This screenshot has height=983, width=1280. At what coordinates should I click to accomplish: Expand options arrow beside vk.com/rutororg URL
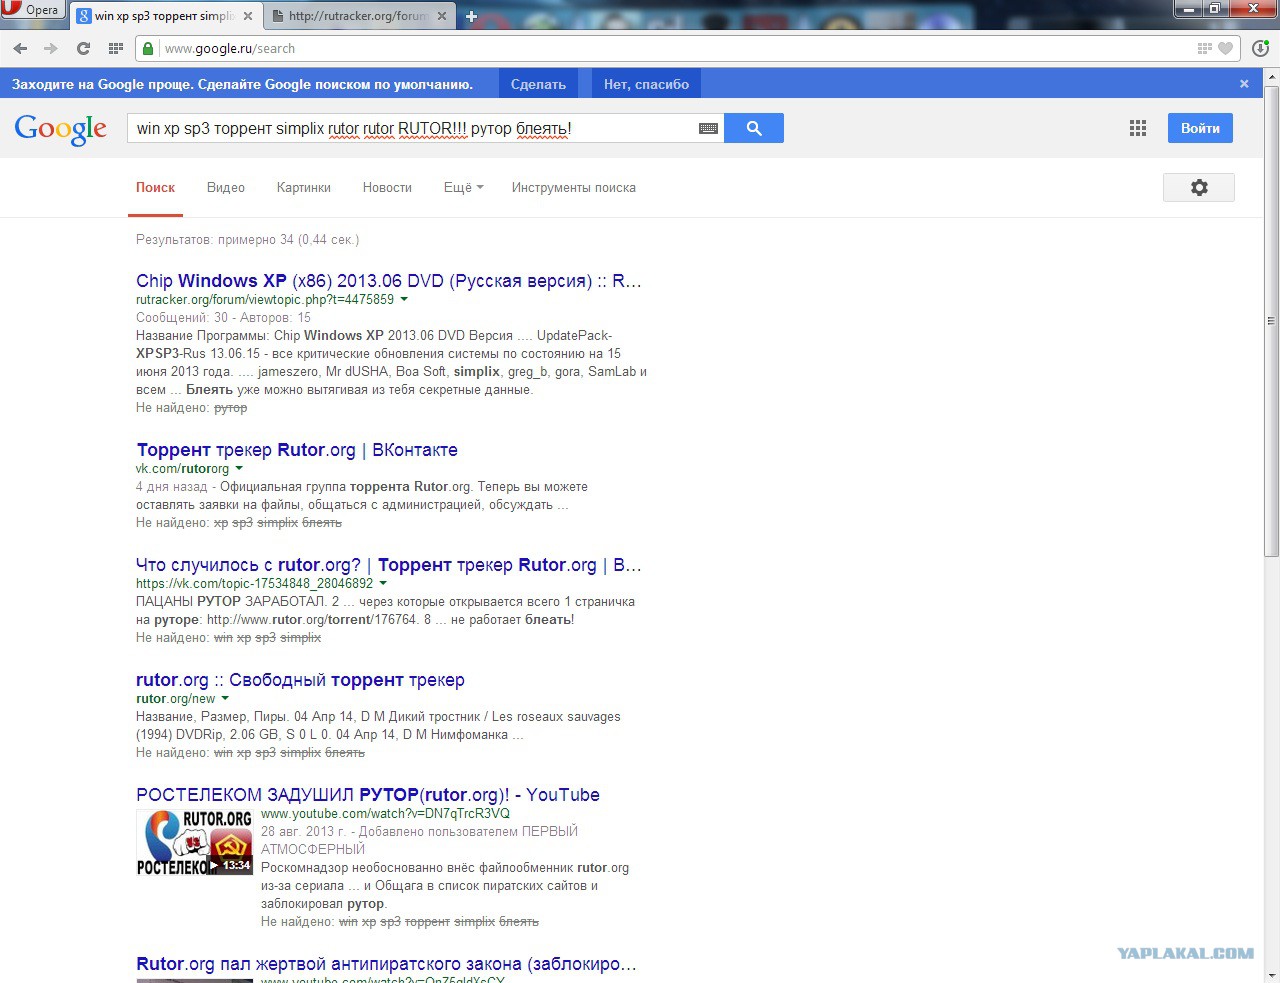(239, 468)
